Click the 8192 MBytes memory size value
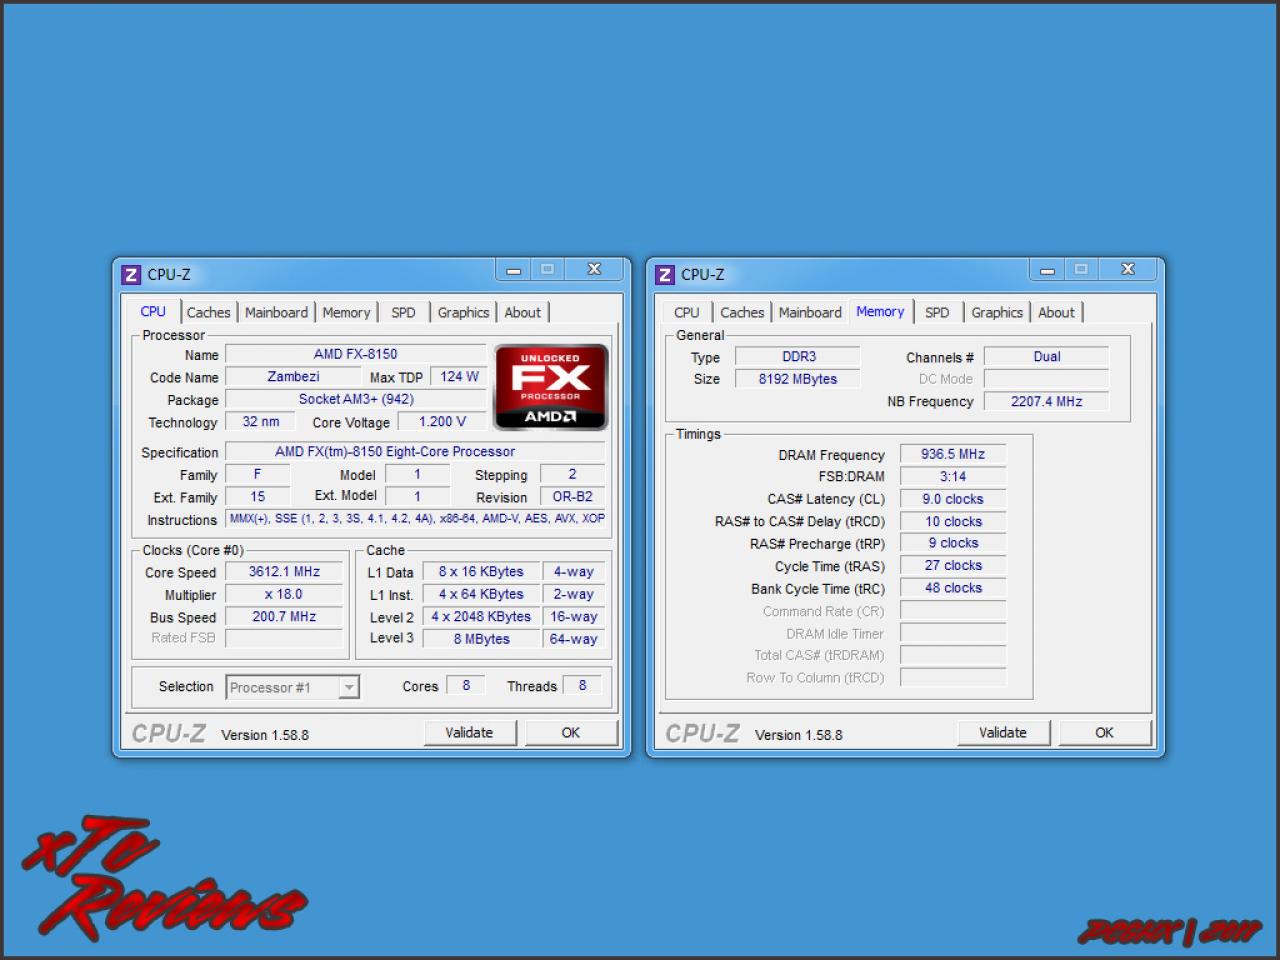1280x960 pixels. [x=798, y=379]
